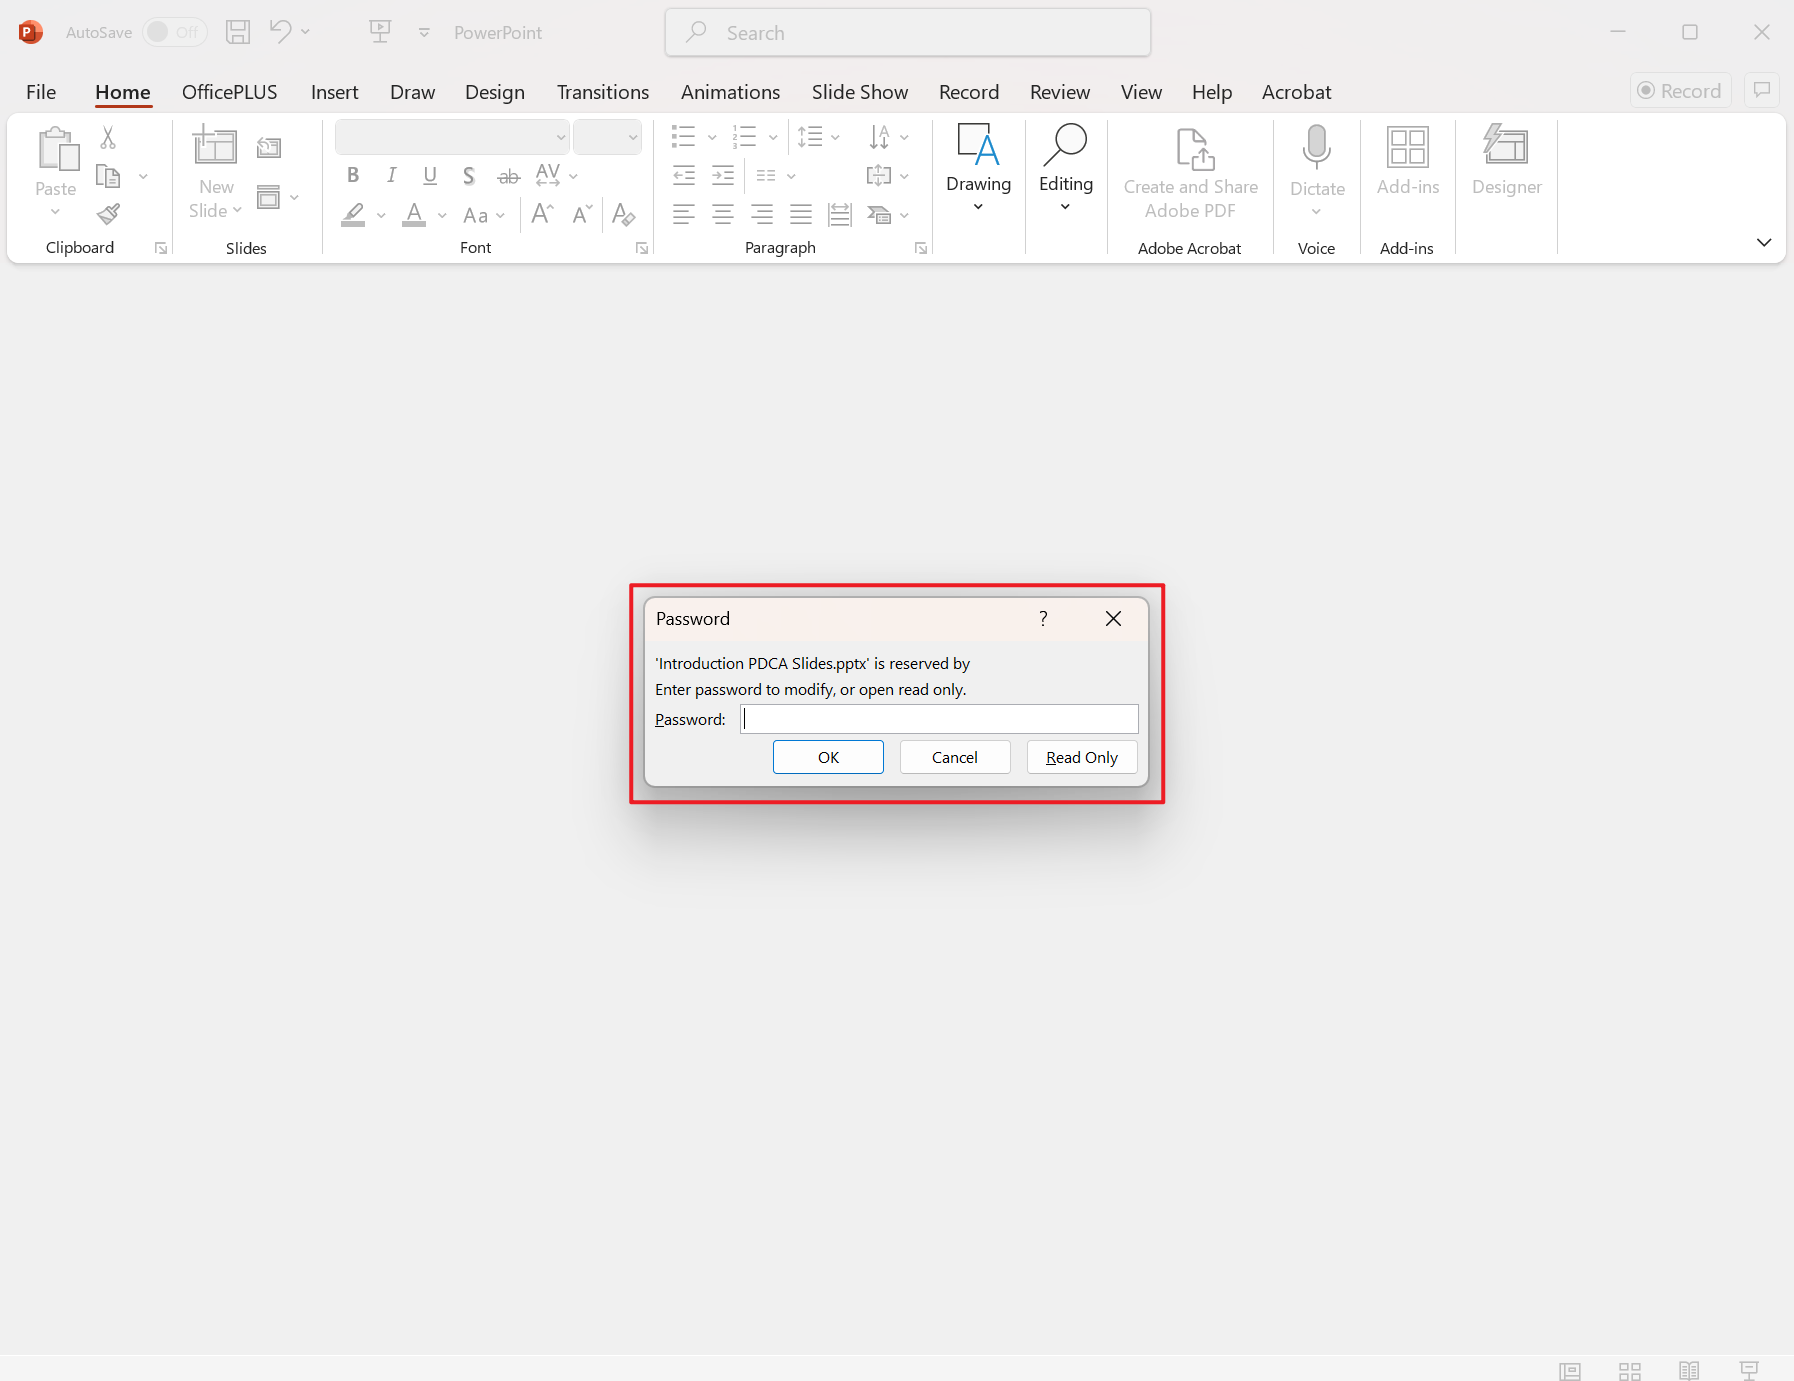Click the Format Painter brush icon

click(x=108, y=214)
